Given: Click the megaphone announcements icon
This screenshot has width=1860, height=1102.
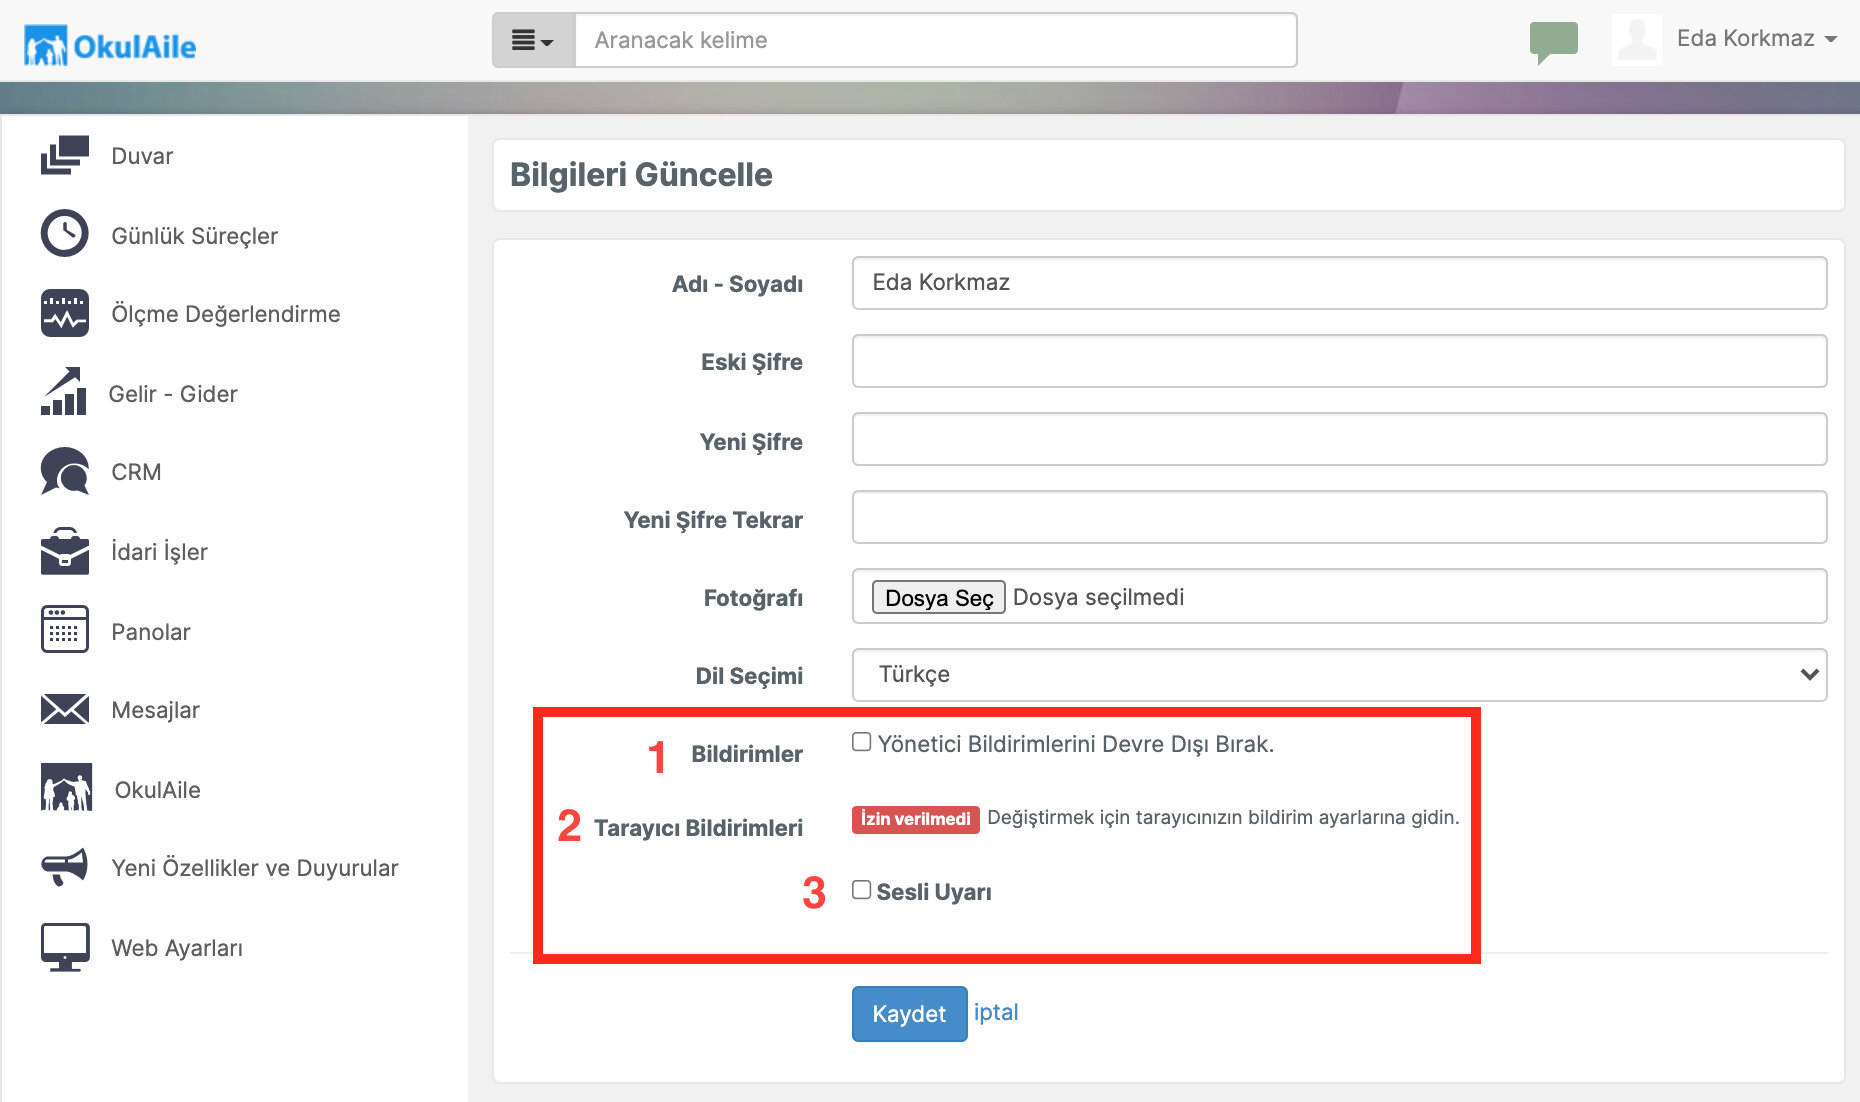Looking at the screenshot, I should pyautogui.click(x=65, y=867).
